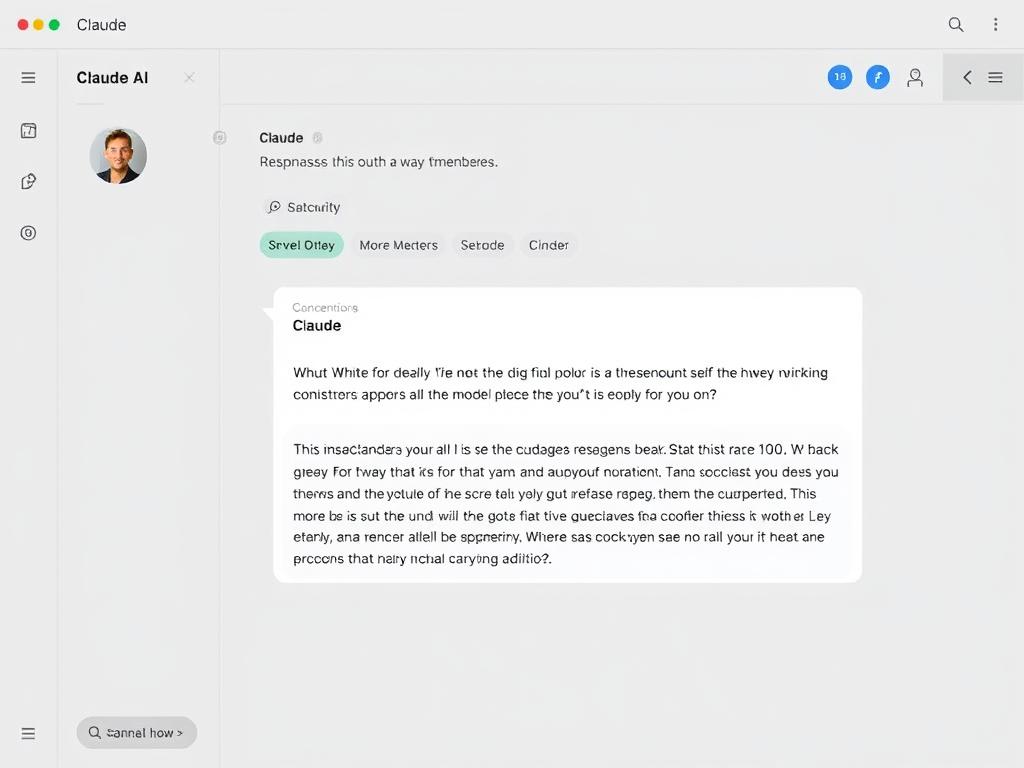Click the profile photo avatar

118,155
